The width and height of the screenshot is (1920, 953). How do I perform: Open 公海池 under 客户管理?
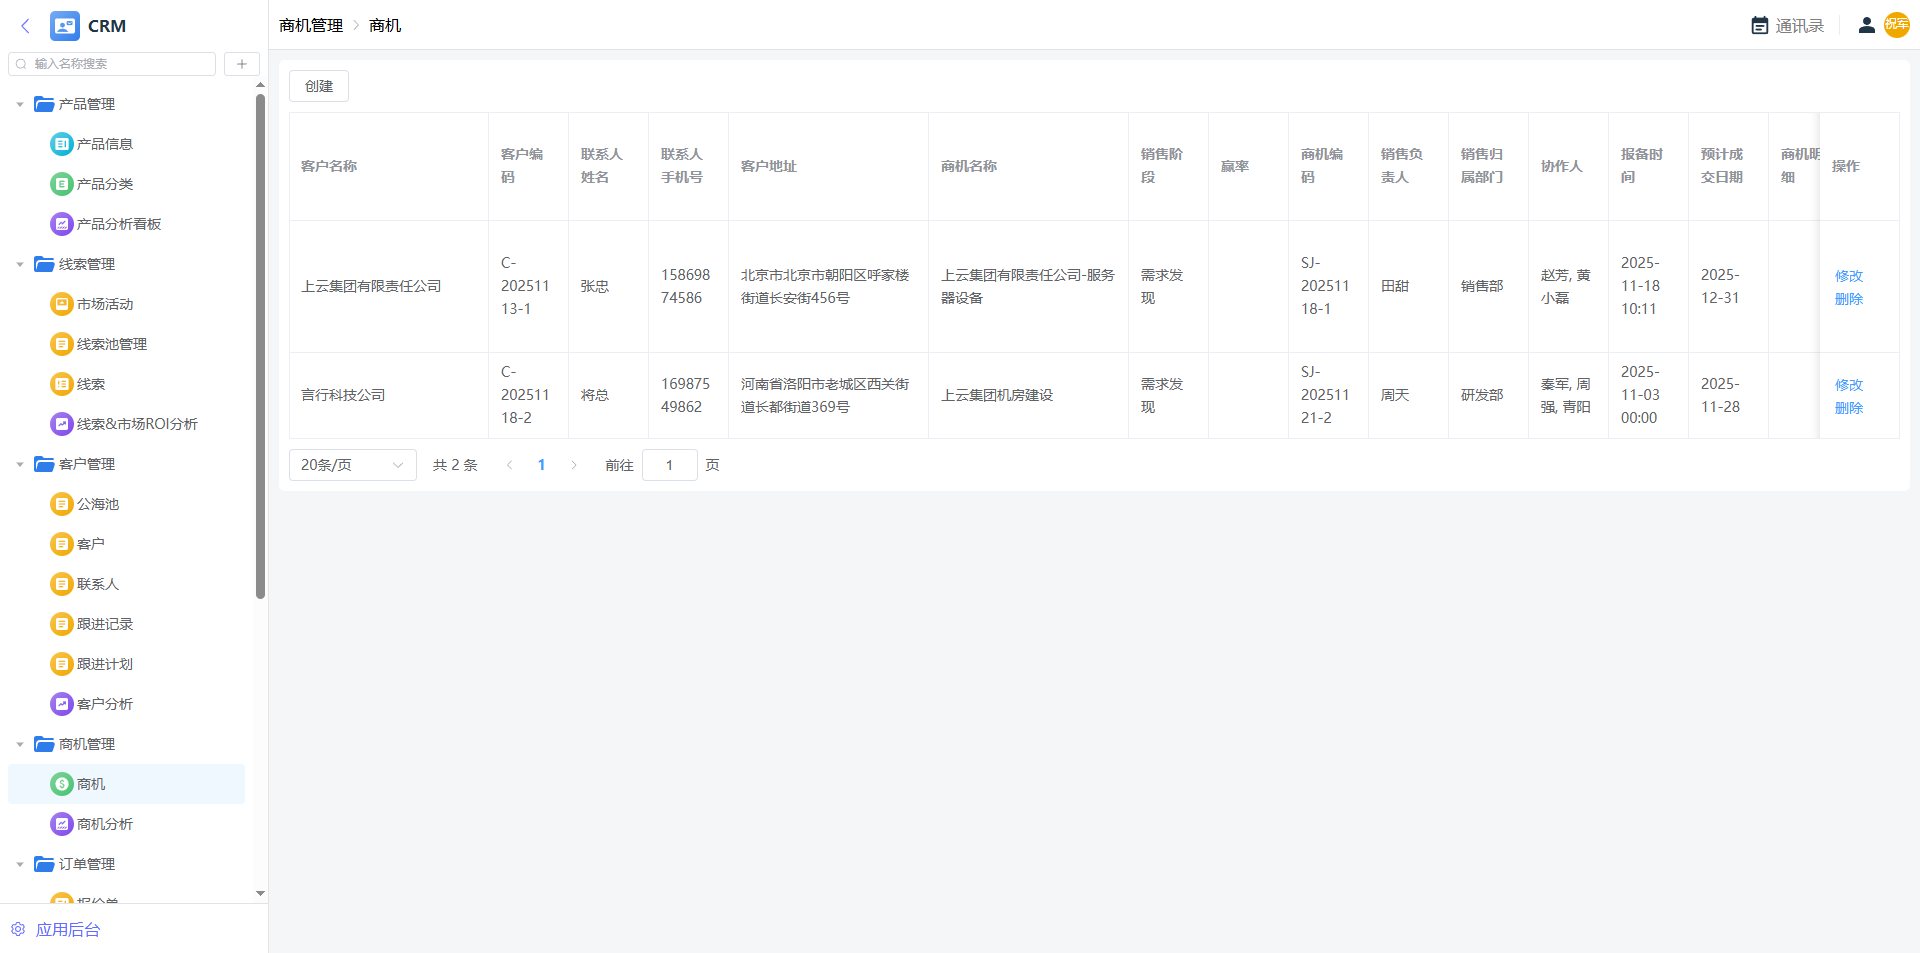[98, 504]
